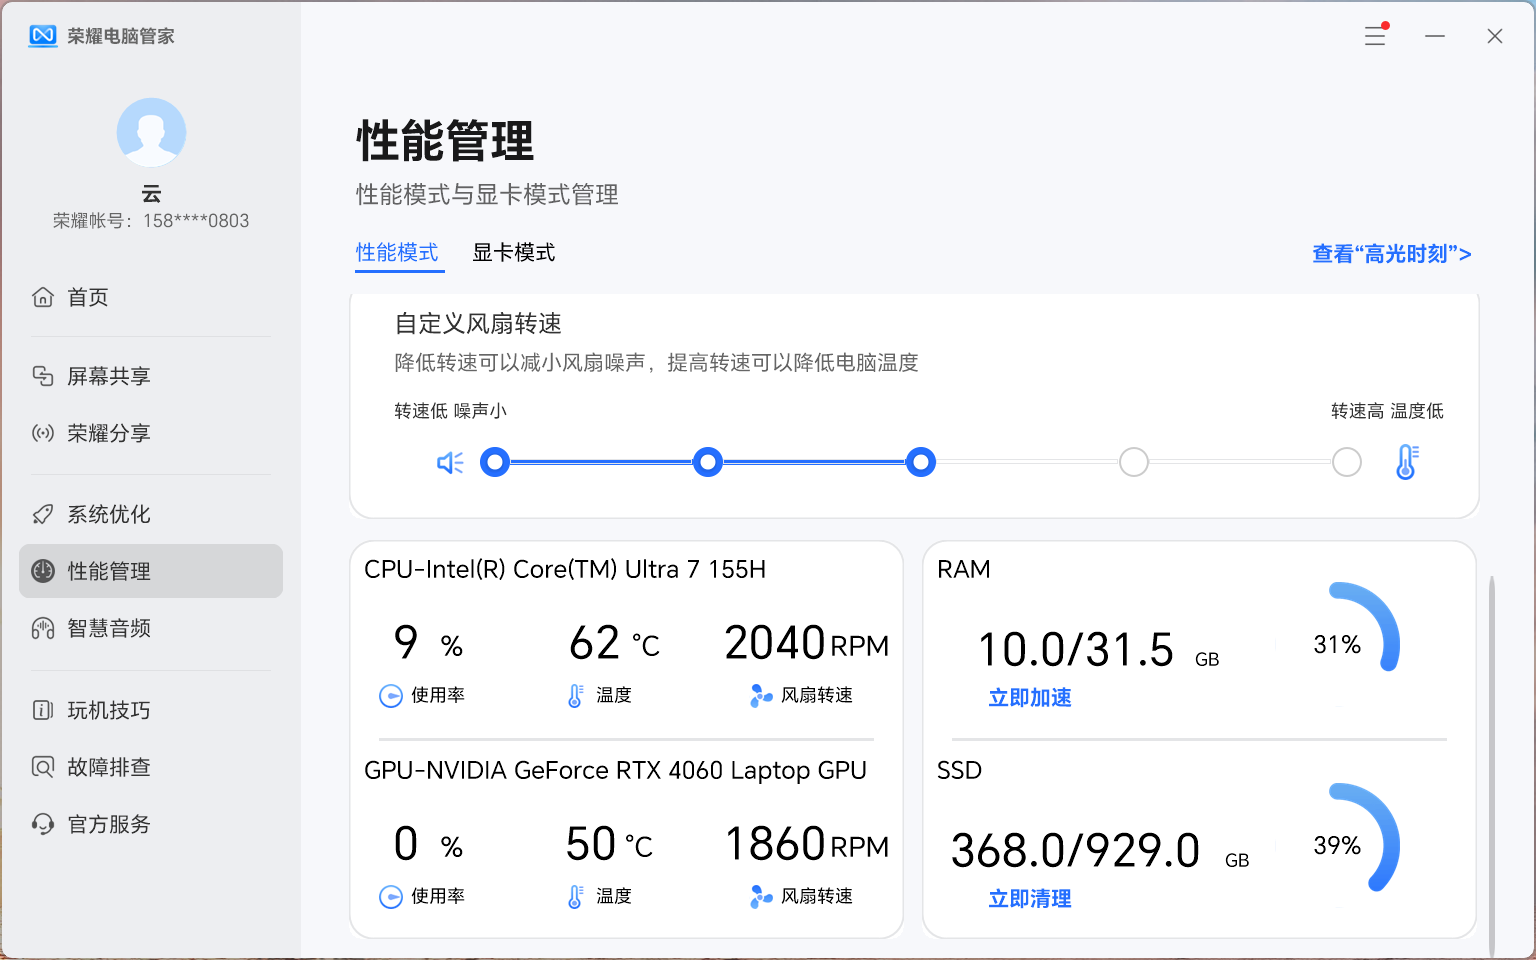1536x960 pixels.
Task: Click the 屏幕共享 screen sharing icon
Action: tap(43, 376)
